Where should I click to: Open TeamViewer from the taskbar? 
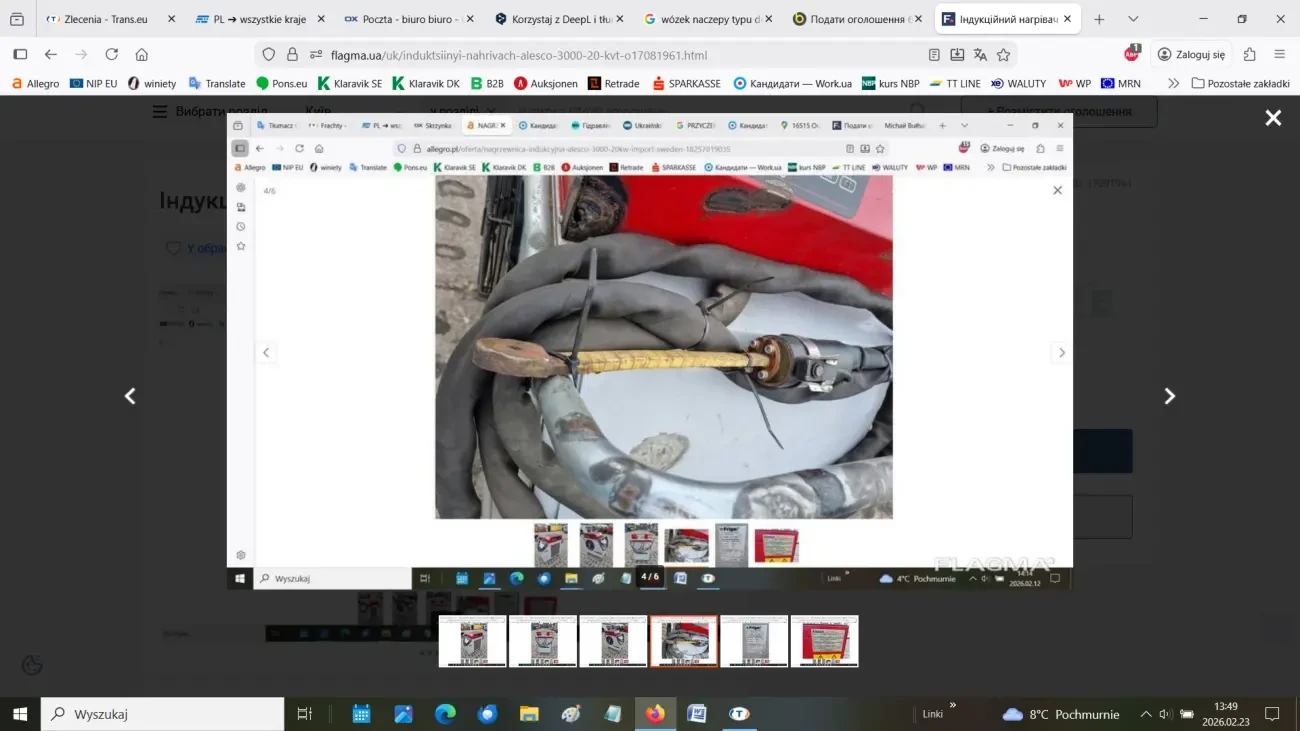pos(738,714)
